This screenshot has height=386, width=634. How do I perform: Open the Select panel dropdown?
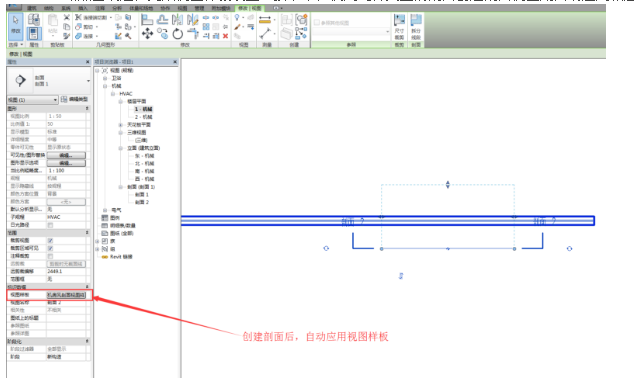16,44
